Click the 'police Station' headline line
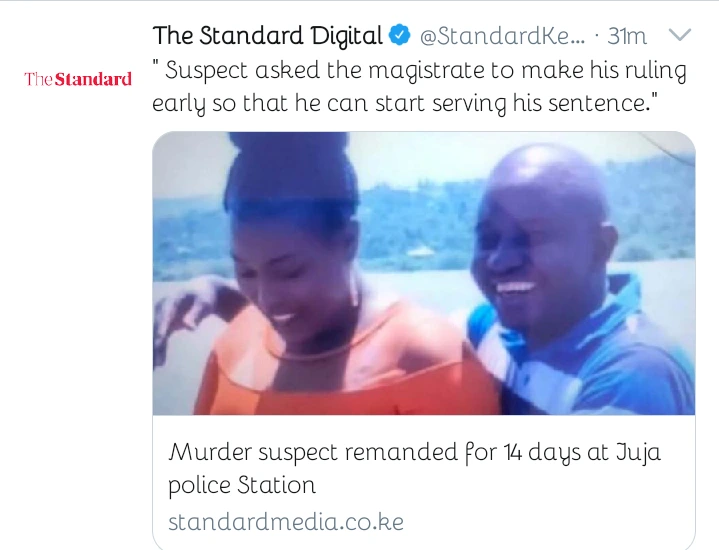The width and height of the screenshot is (719, 550). click(242, 485)
